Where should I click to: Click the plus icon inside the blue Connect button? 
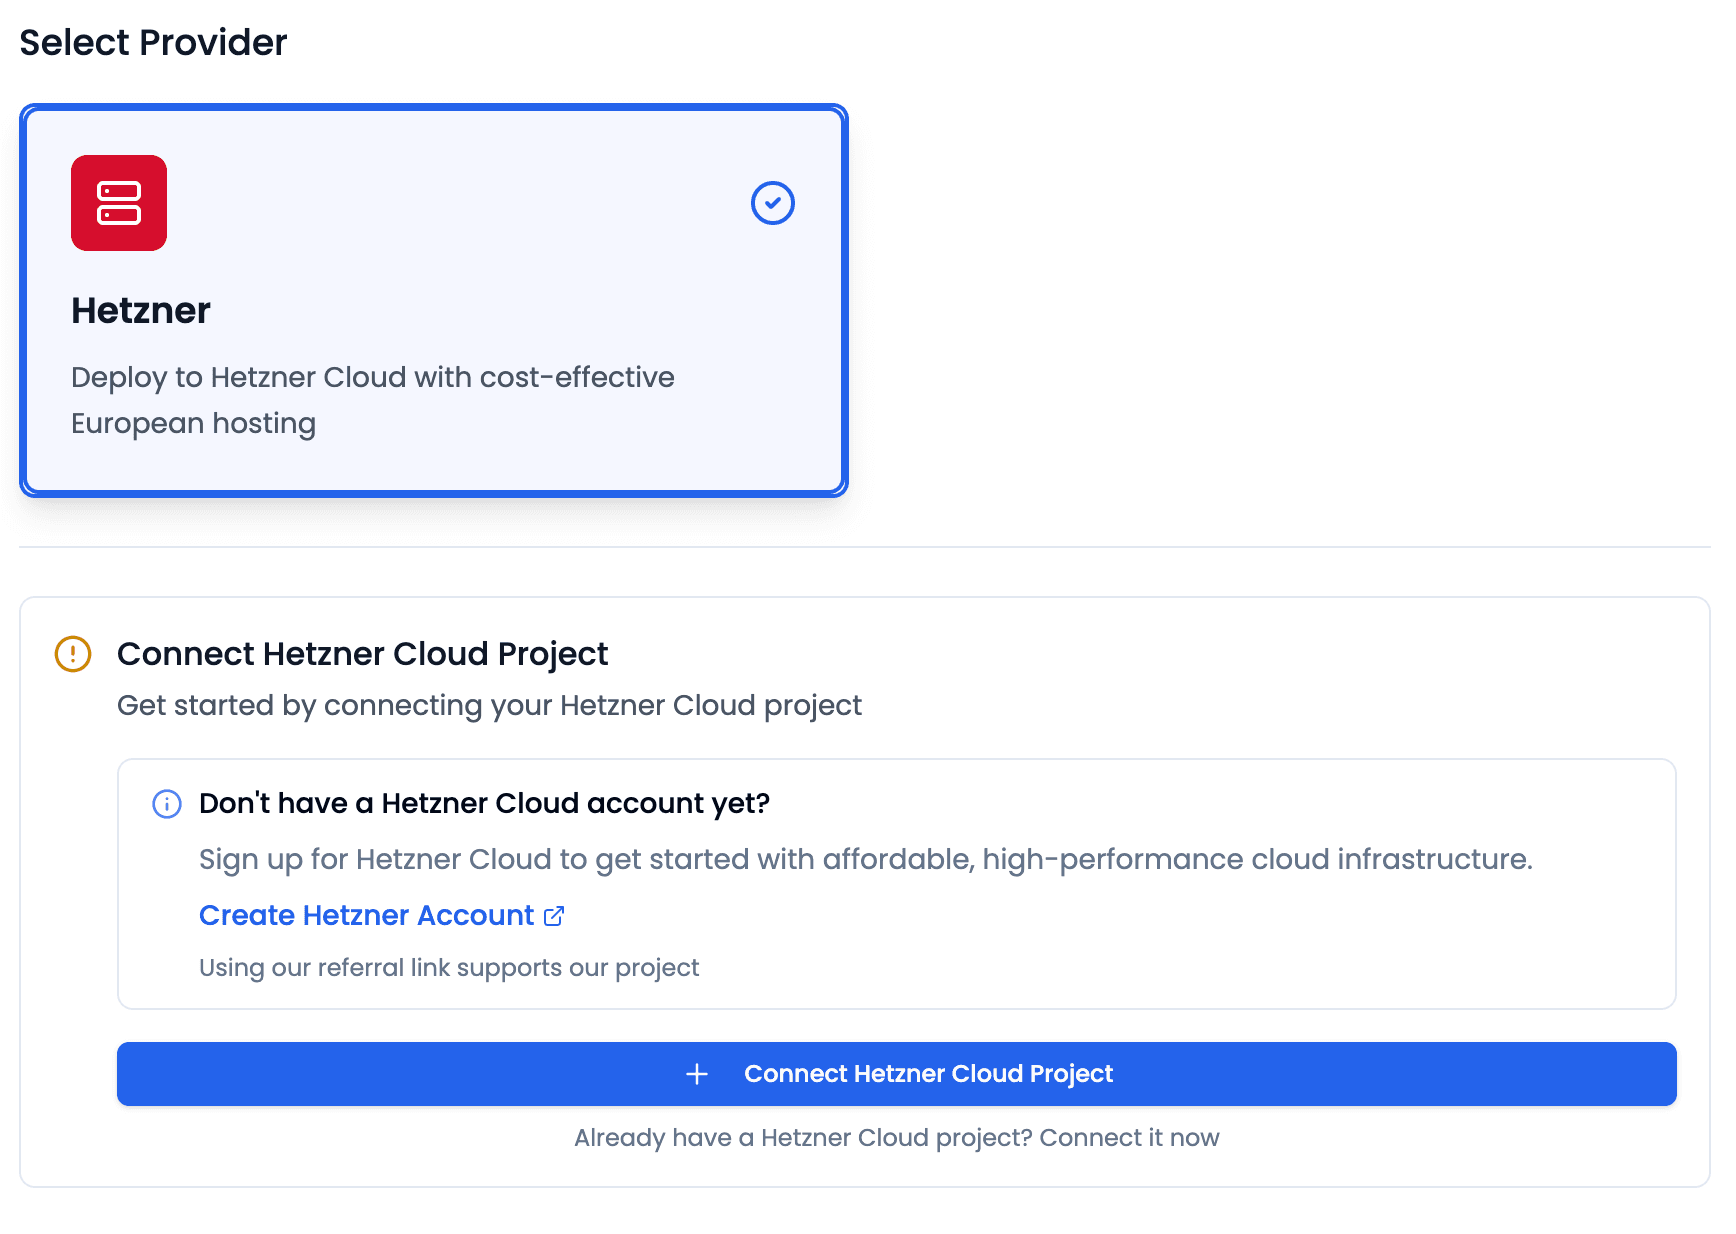696,1073
